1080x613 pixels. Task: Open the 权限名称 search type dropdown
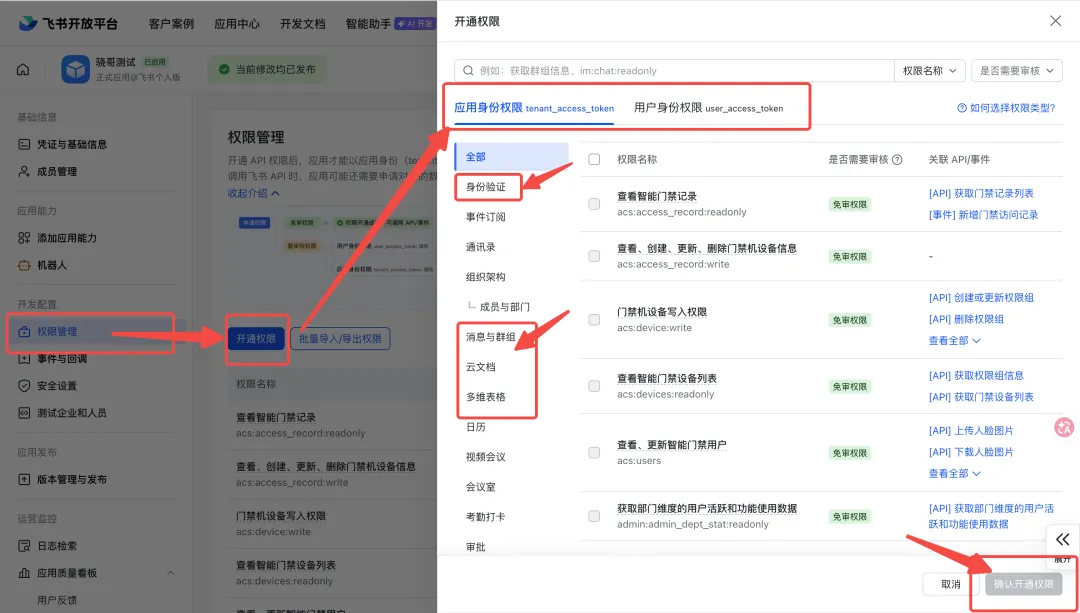point(929,70)
